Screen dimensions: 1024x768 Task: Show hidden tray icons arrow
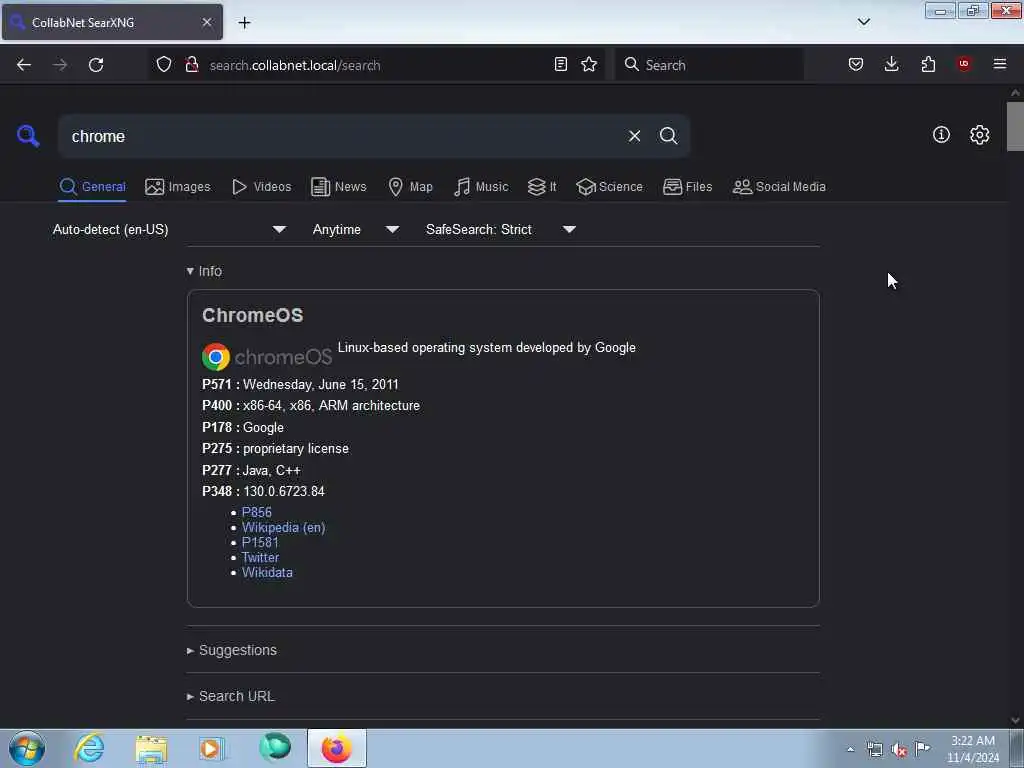click(850, 749)
